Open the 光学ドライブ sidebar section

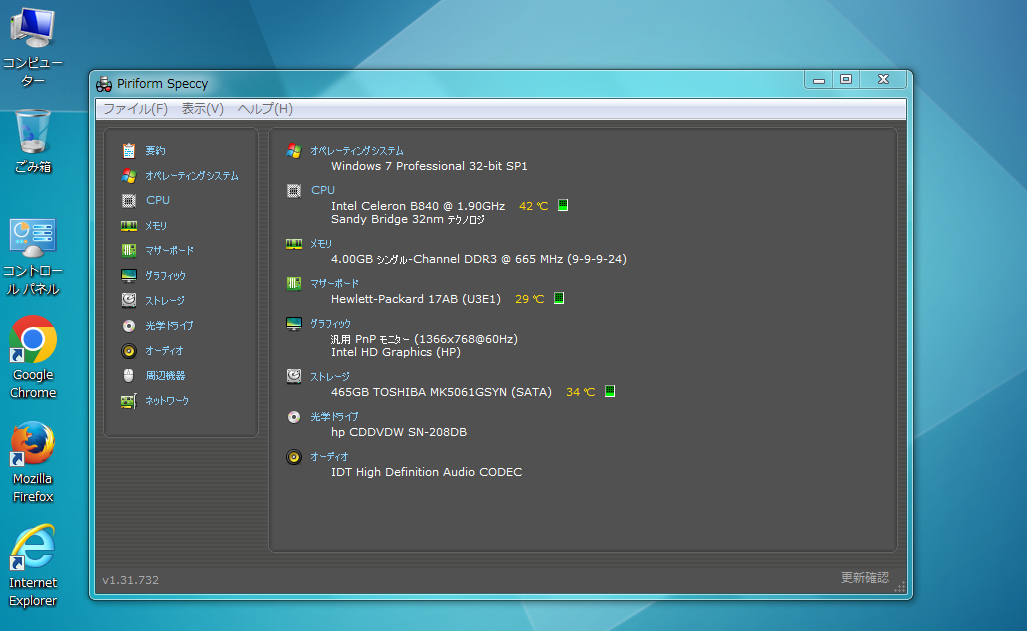coord(169,326)
